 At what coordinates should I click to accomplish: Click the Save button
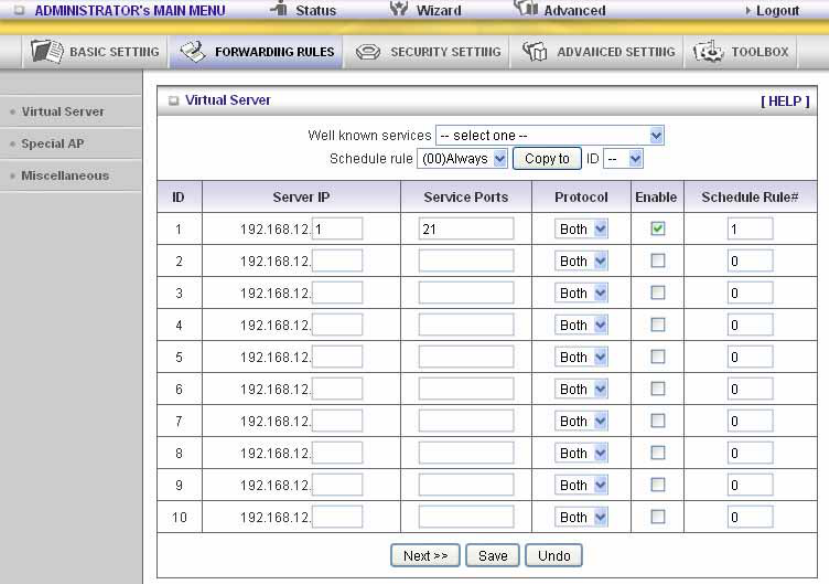click(x=493, y=556)
